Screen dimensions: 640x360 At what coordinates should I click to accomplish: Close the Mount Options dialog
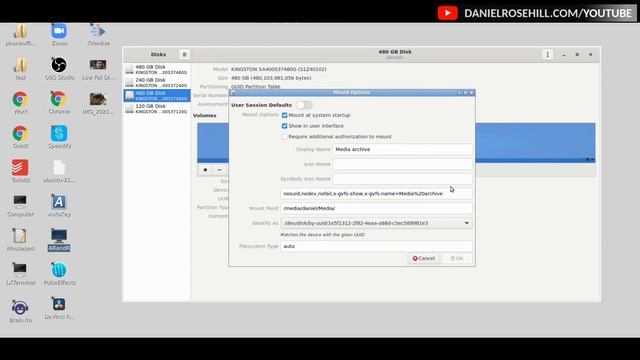pyautogui.click(x=471, y=93)
